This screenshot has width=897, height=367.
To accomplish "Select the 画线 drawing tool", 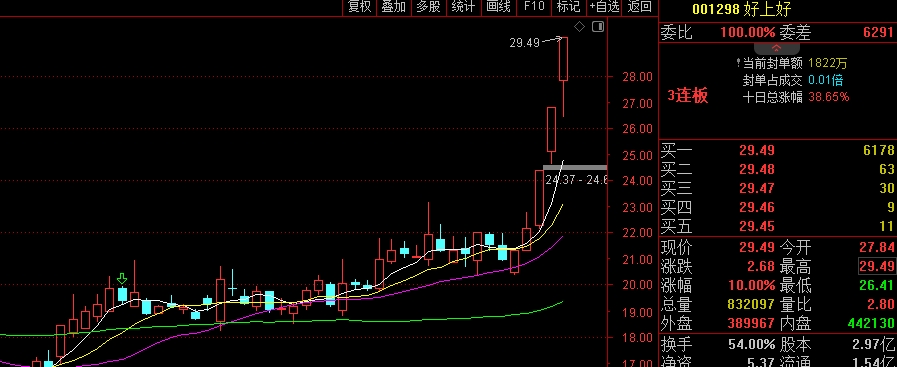I will [498, 7].
